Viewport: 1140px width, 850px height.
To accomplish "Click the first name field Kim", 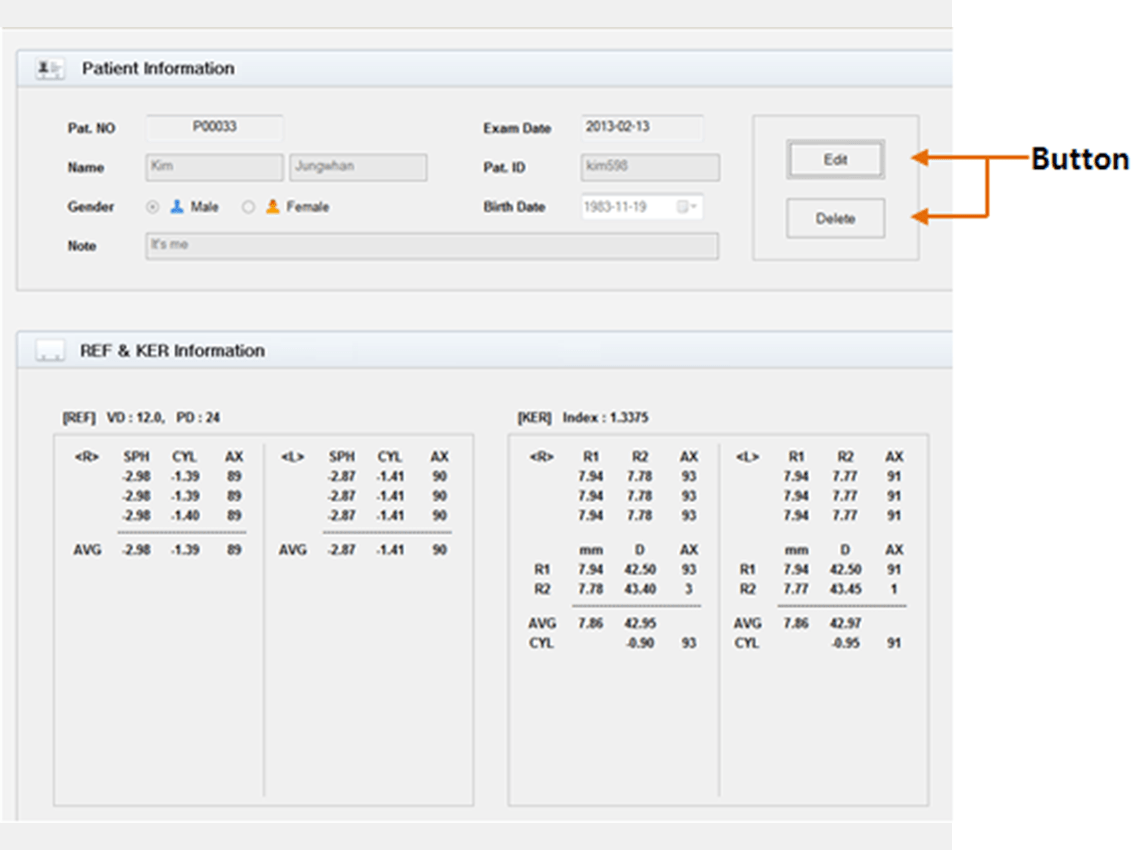I will tap(214, 167).
